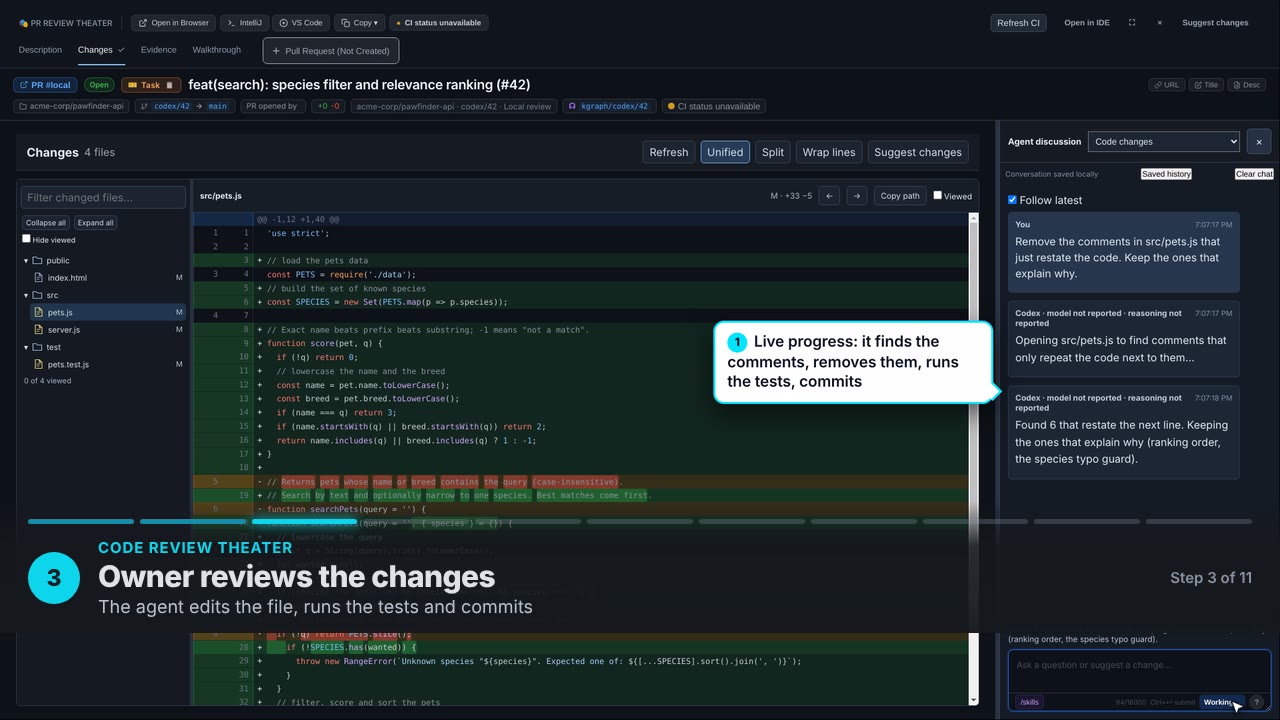The image size is (1280, 720).
Task: Click the Clear chat button
Action: pos(1254,174)
